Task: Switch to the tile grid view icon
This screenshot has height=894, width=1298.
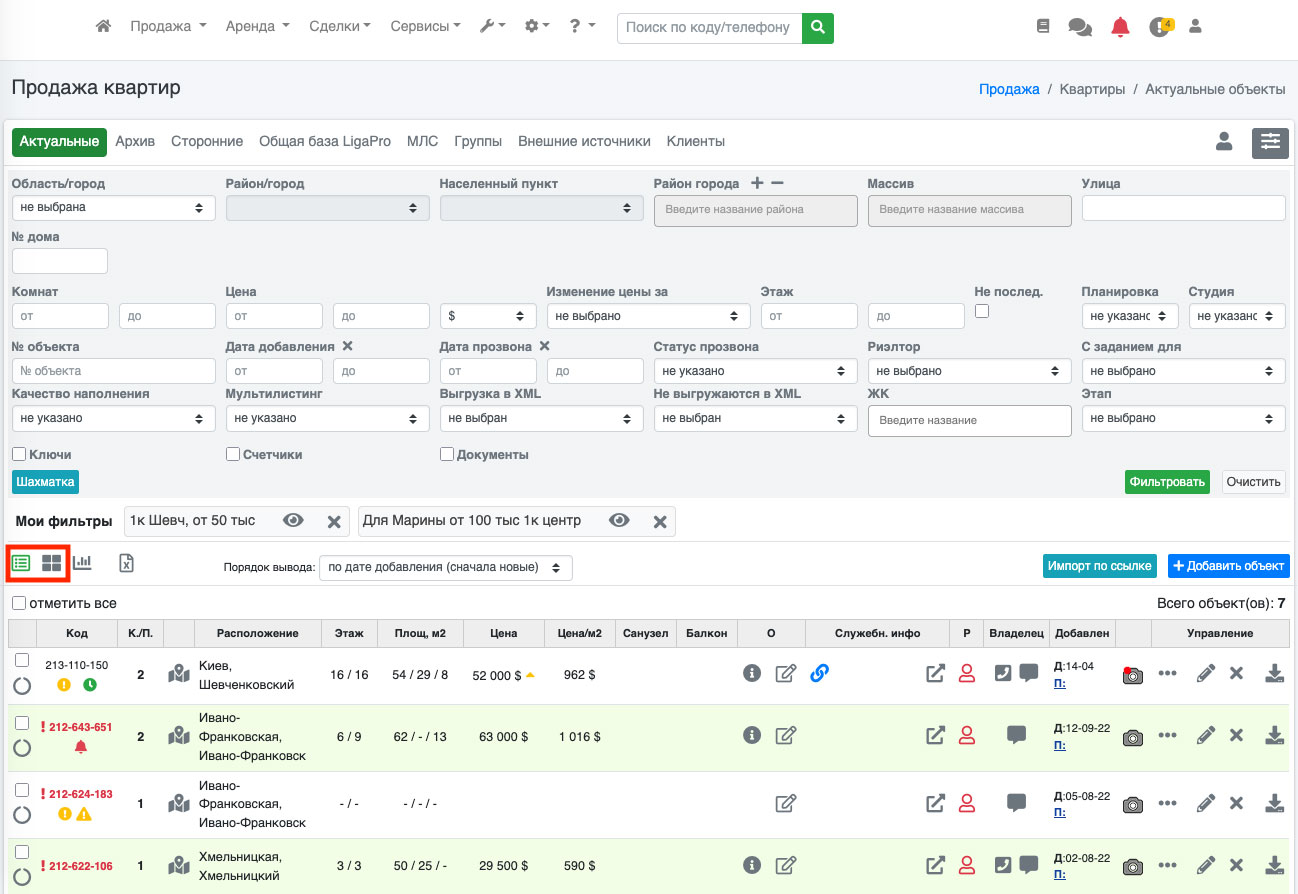Action: click(51, 563)
